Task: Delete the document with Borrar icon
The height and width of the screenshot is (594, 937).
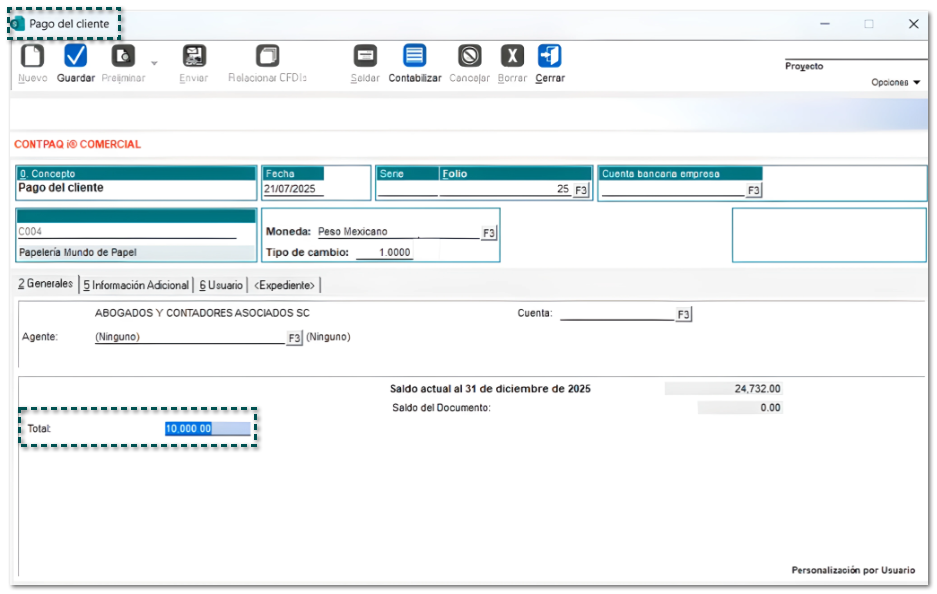Action: pyautogui.click(x=512, y=56)
